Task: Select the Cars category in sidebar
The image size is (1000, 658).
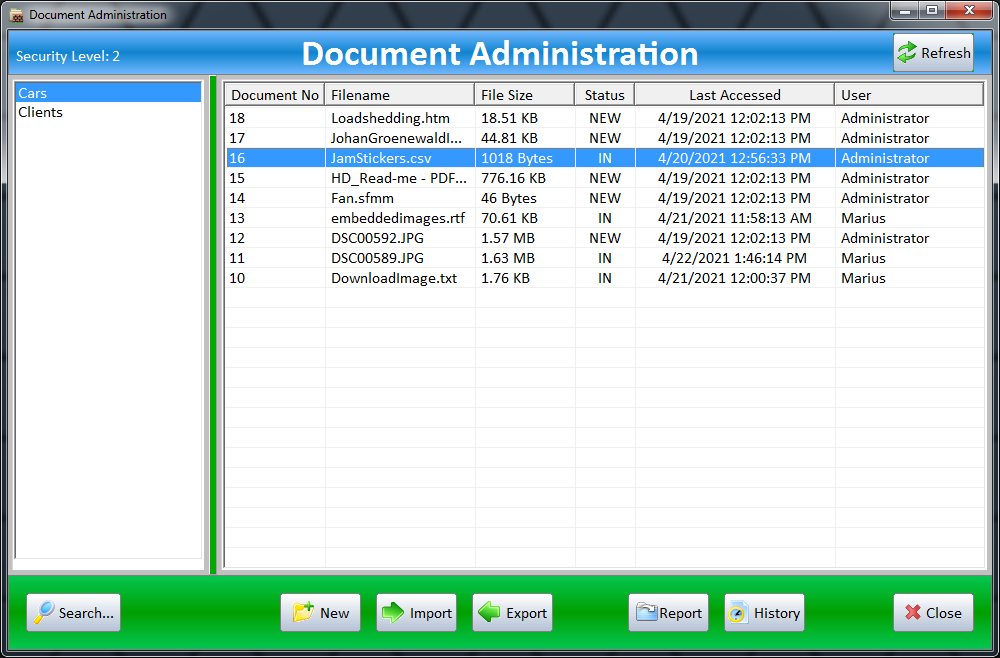Action: coord(33,93)
